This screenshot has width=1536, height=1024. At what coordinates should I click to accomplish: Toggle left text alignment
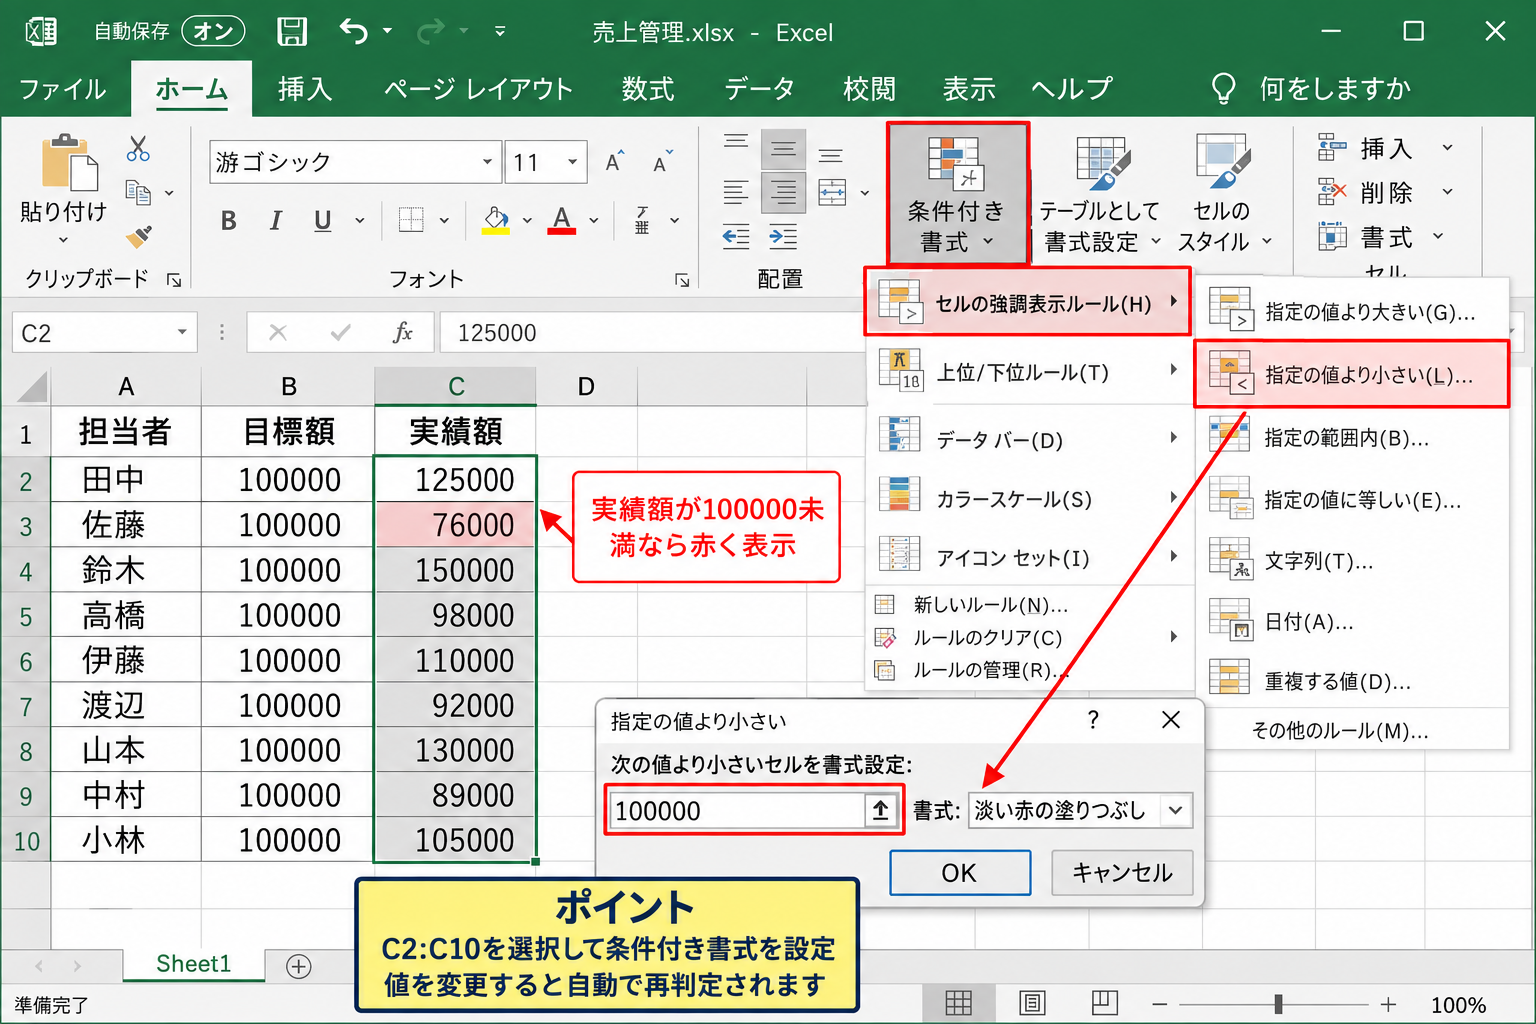[736, 192]
